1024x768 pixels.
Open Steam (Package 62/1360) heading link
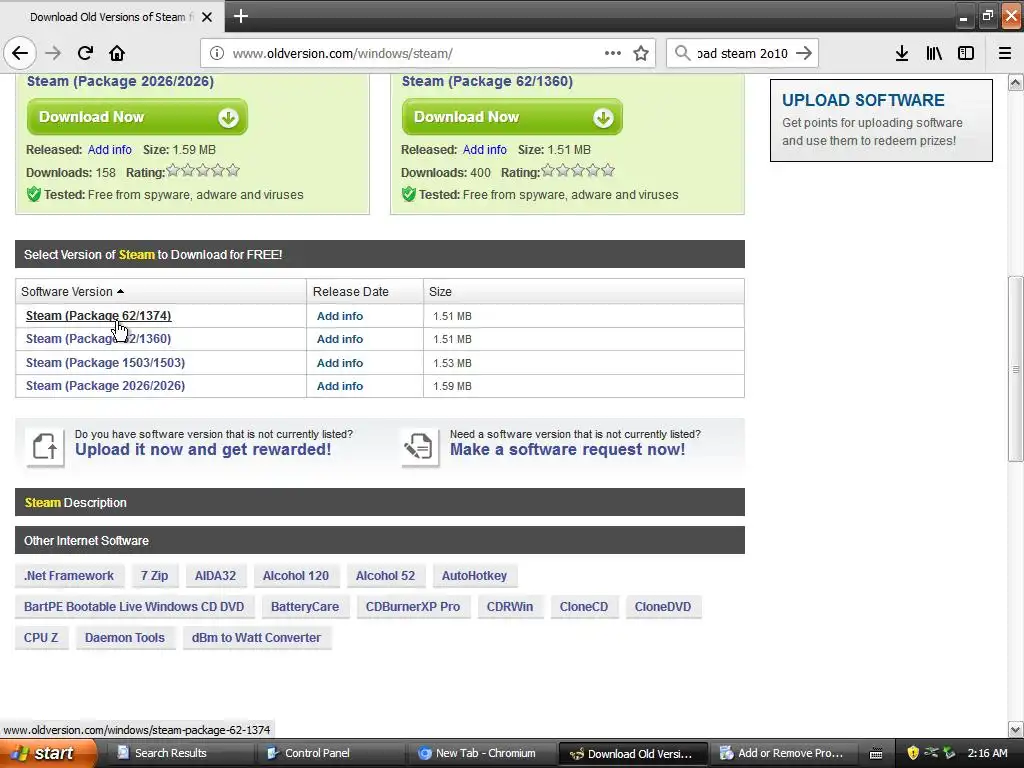point(487,81)
